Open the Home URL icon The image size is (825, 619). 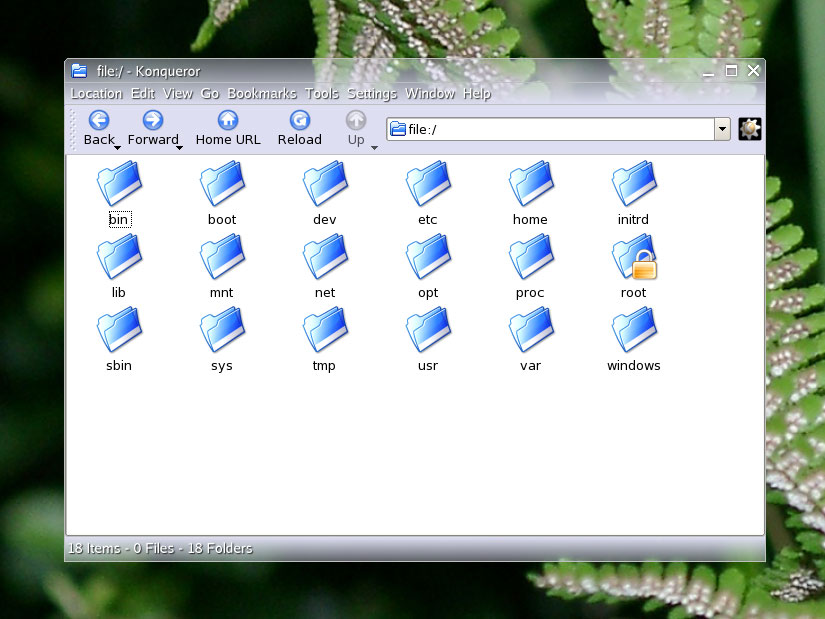(x=228, y=120)
